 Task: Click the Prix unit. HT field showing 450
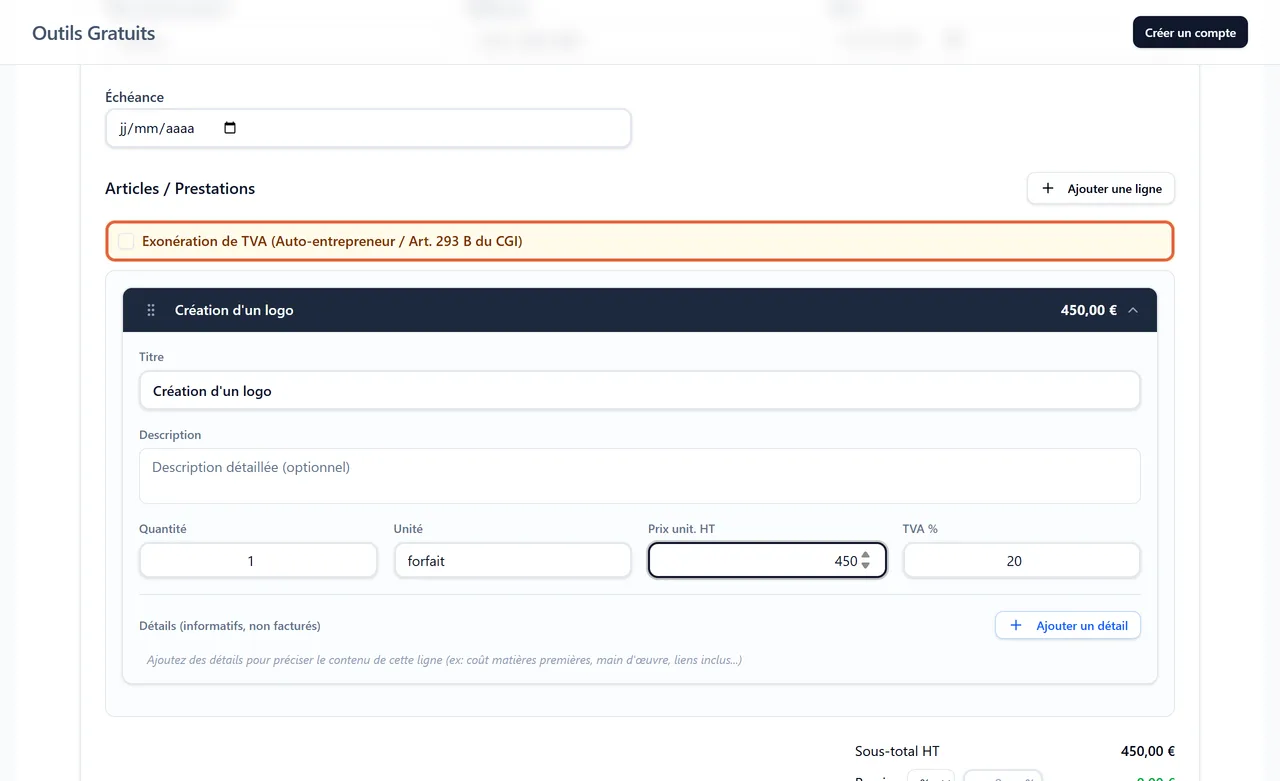pos(767,561)
